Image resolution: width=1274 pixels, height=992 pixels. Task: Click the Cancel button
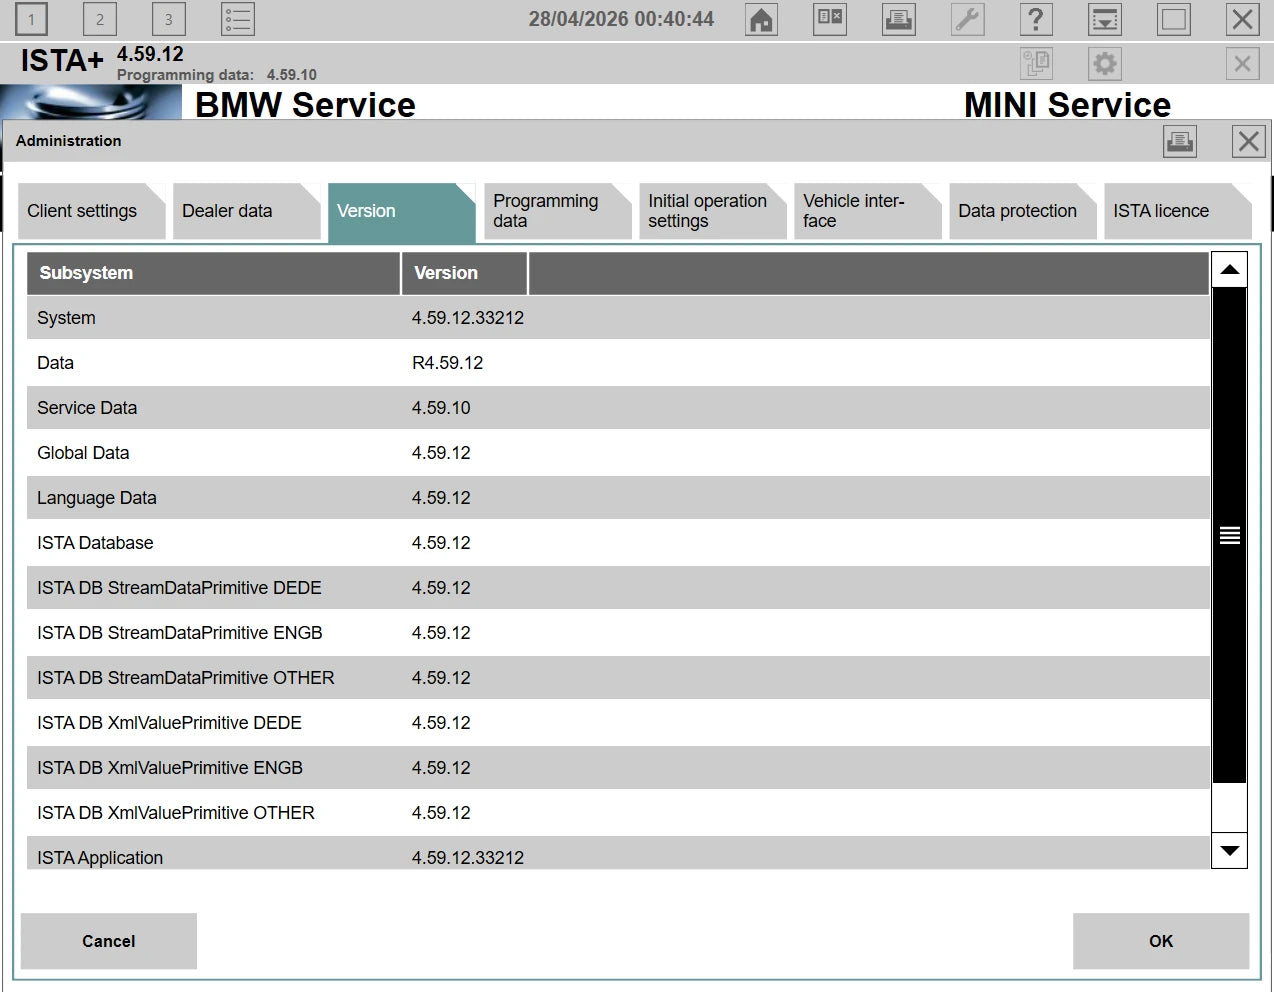click(x=108, y=941)
